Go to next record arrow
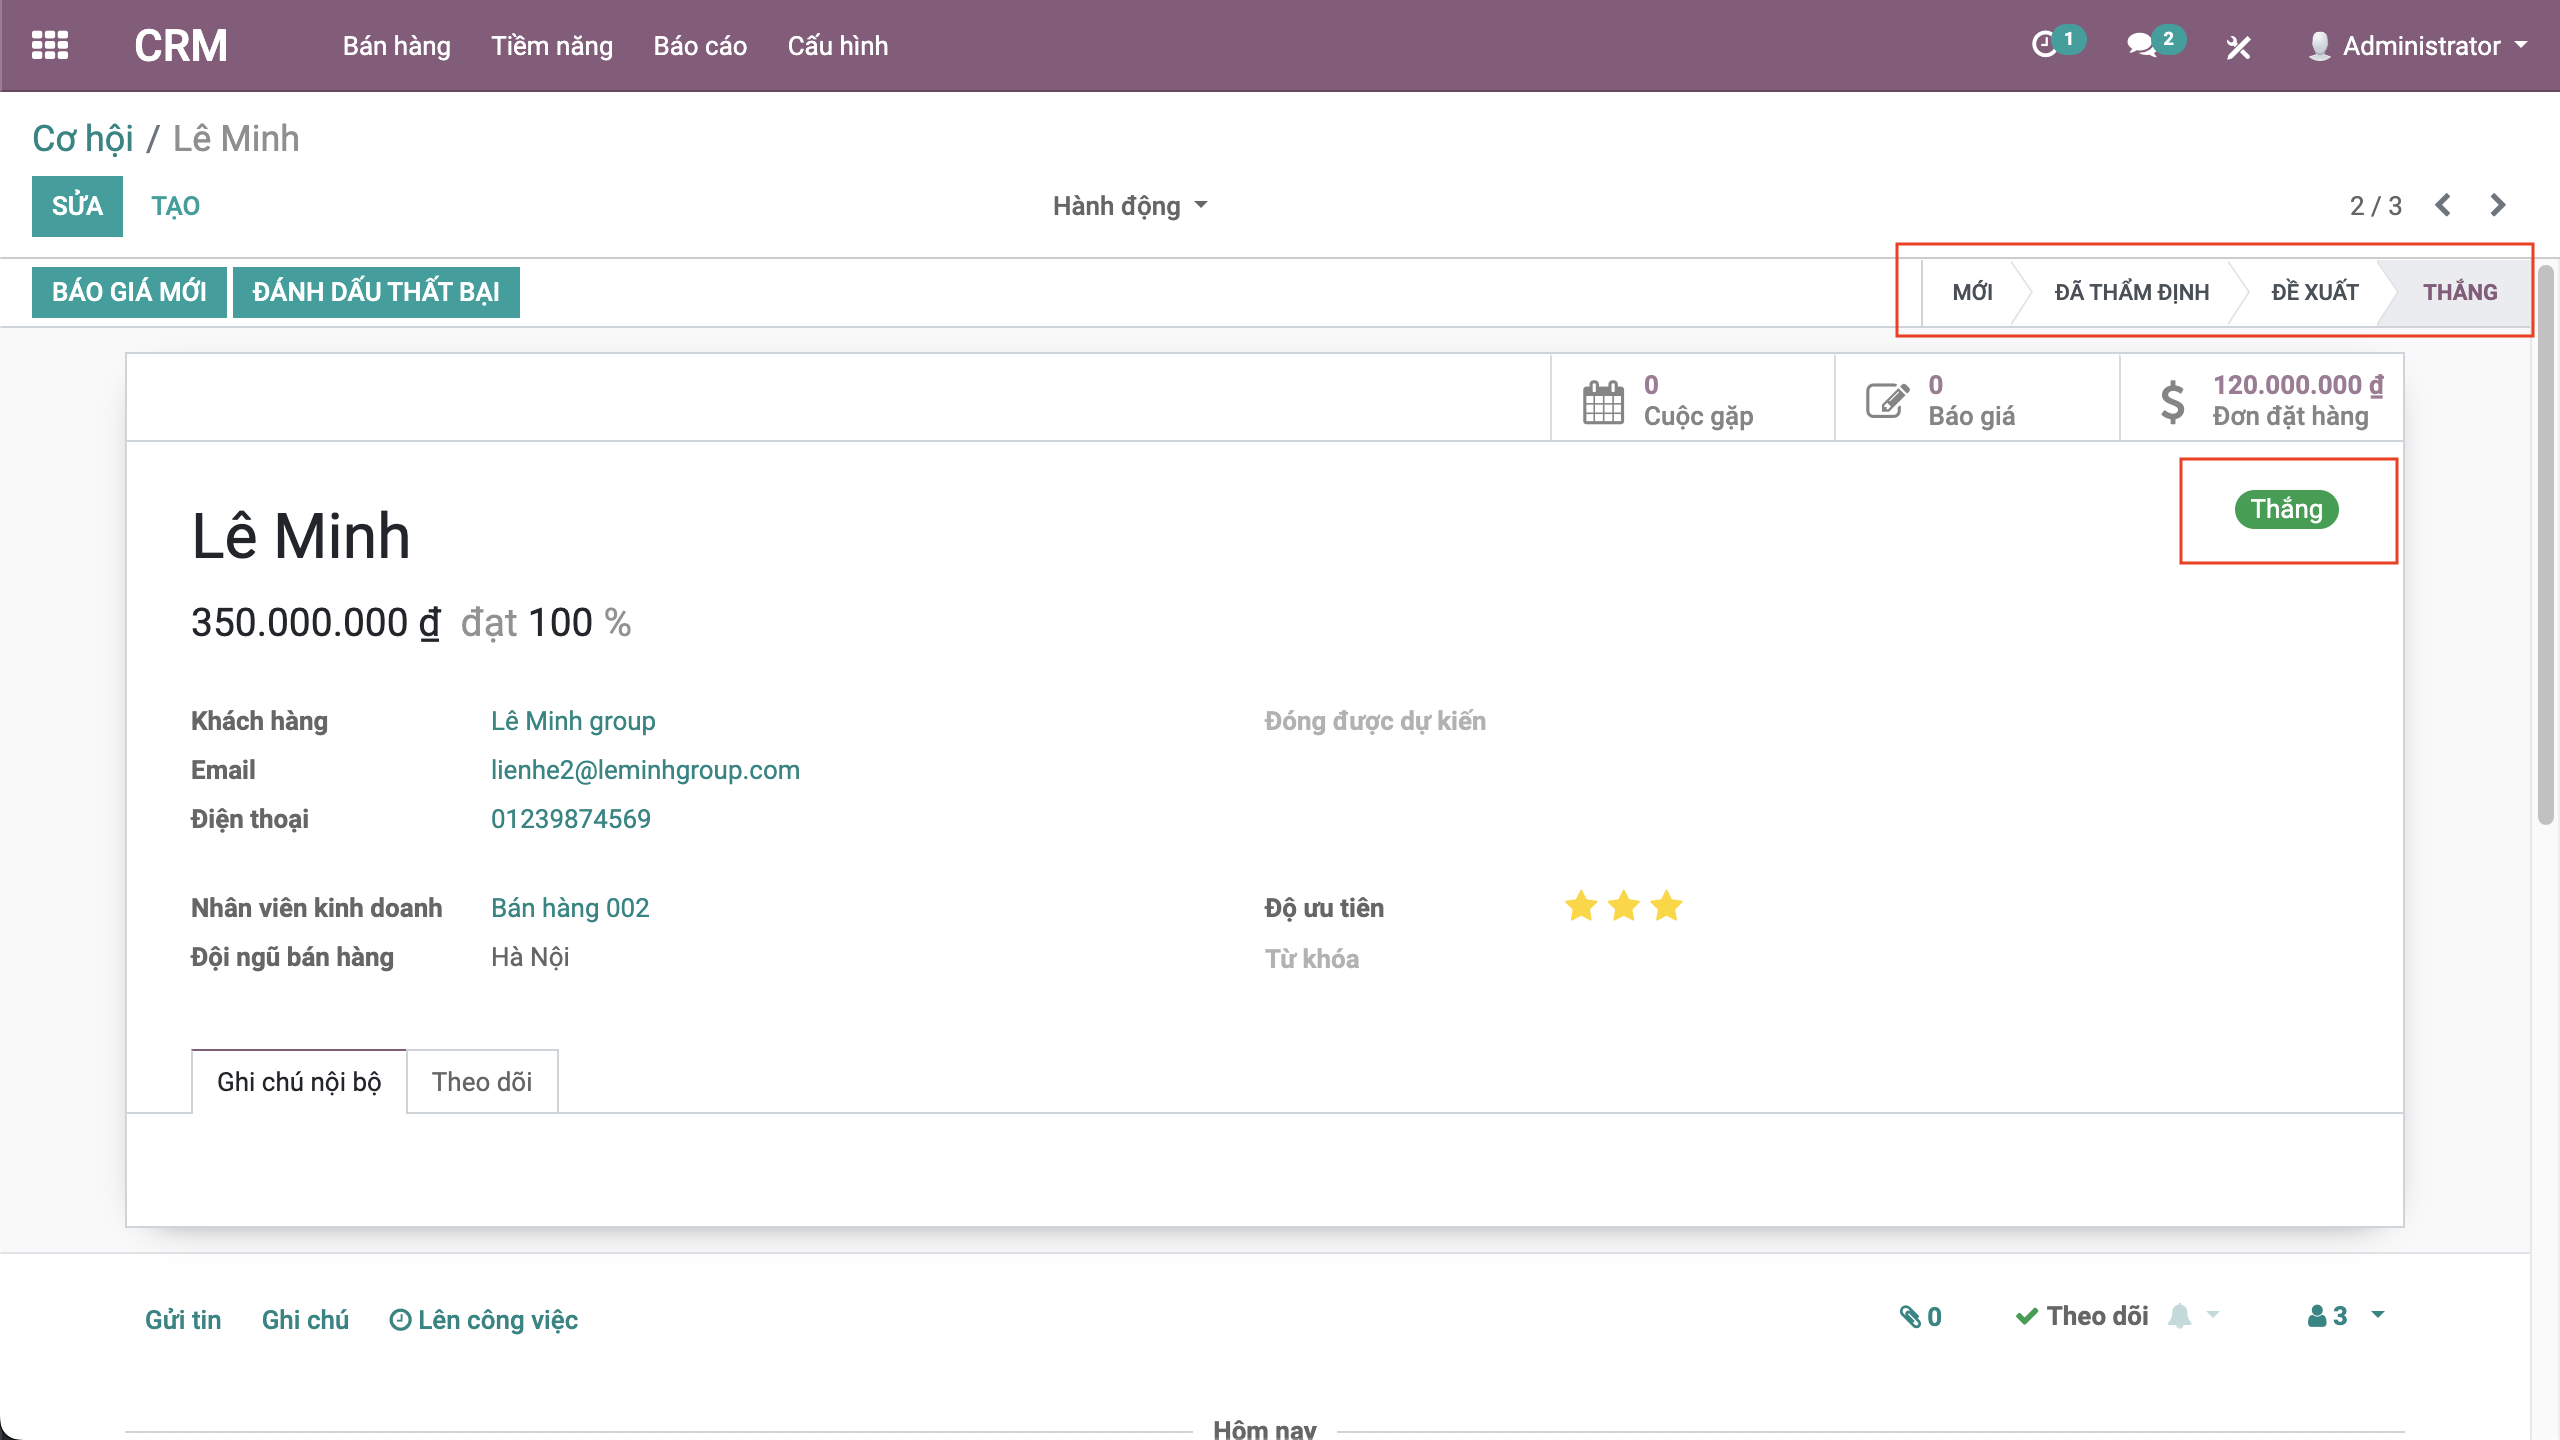 coord(2498,206)
